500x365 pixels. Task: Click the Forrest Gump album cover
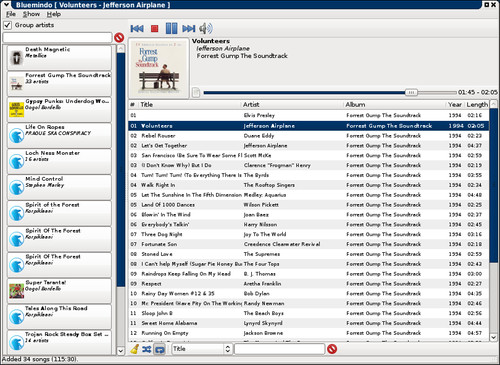(159, 68)
